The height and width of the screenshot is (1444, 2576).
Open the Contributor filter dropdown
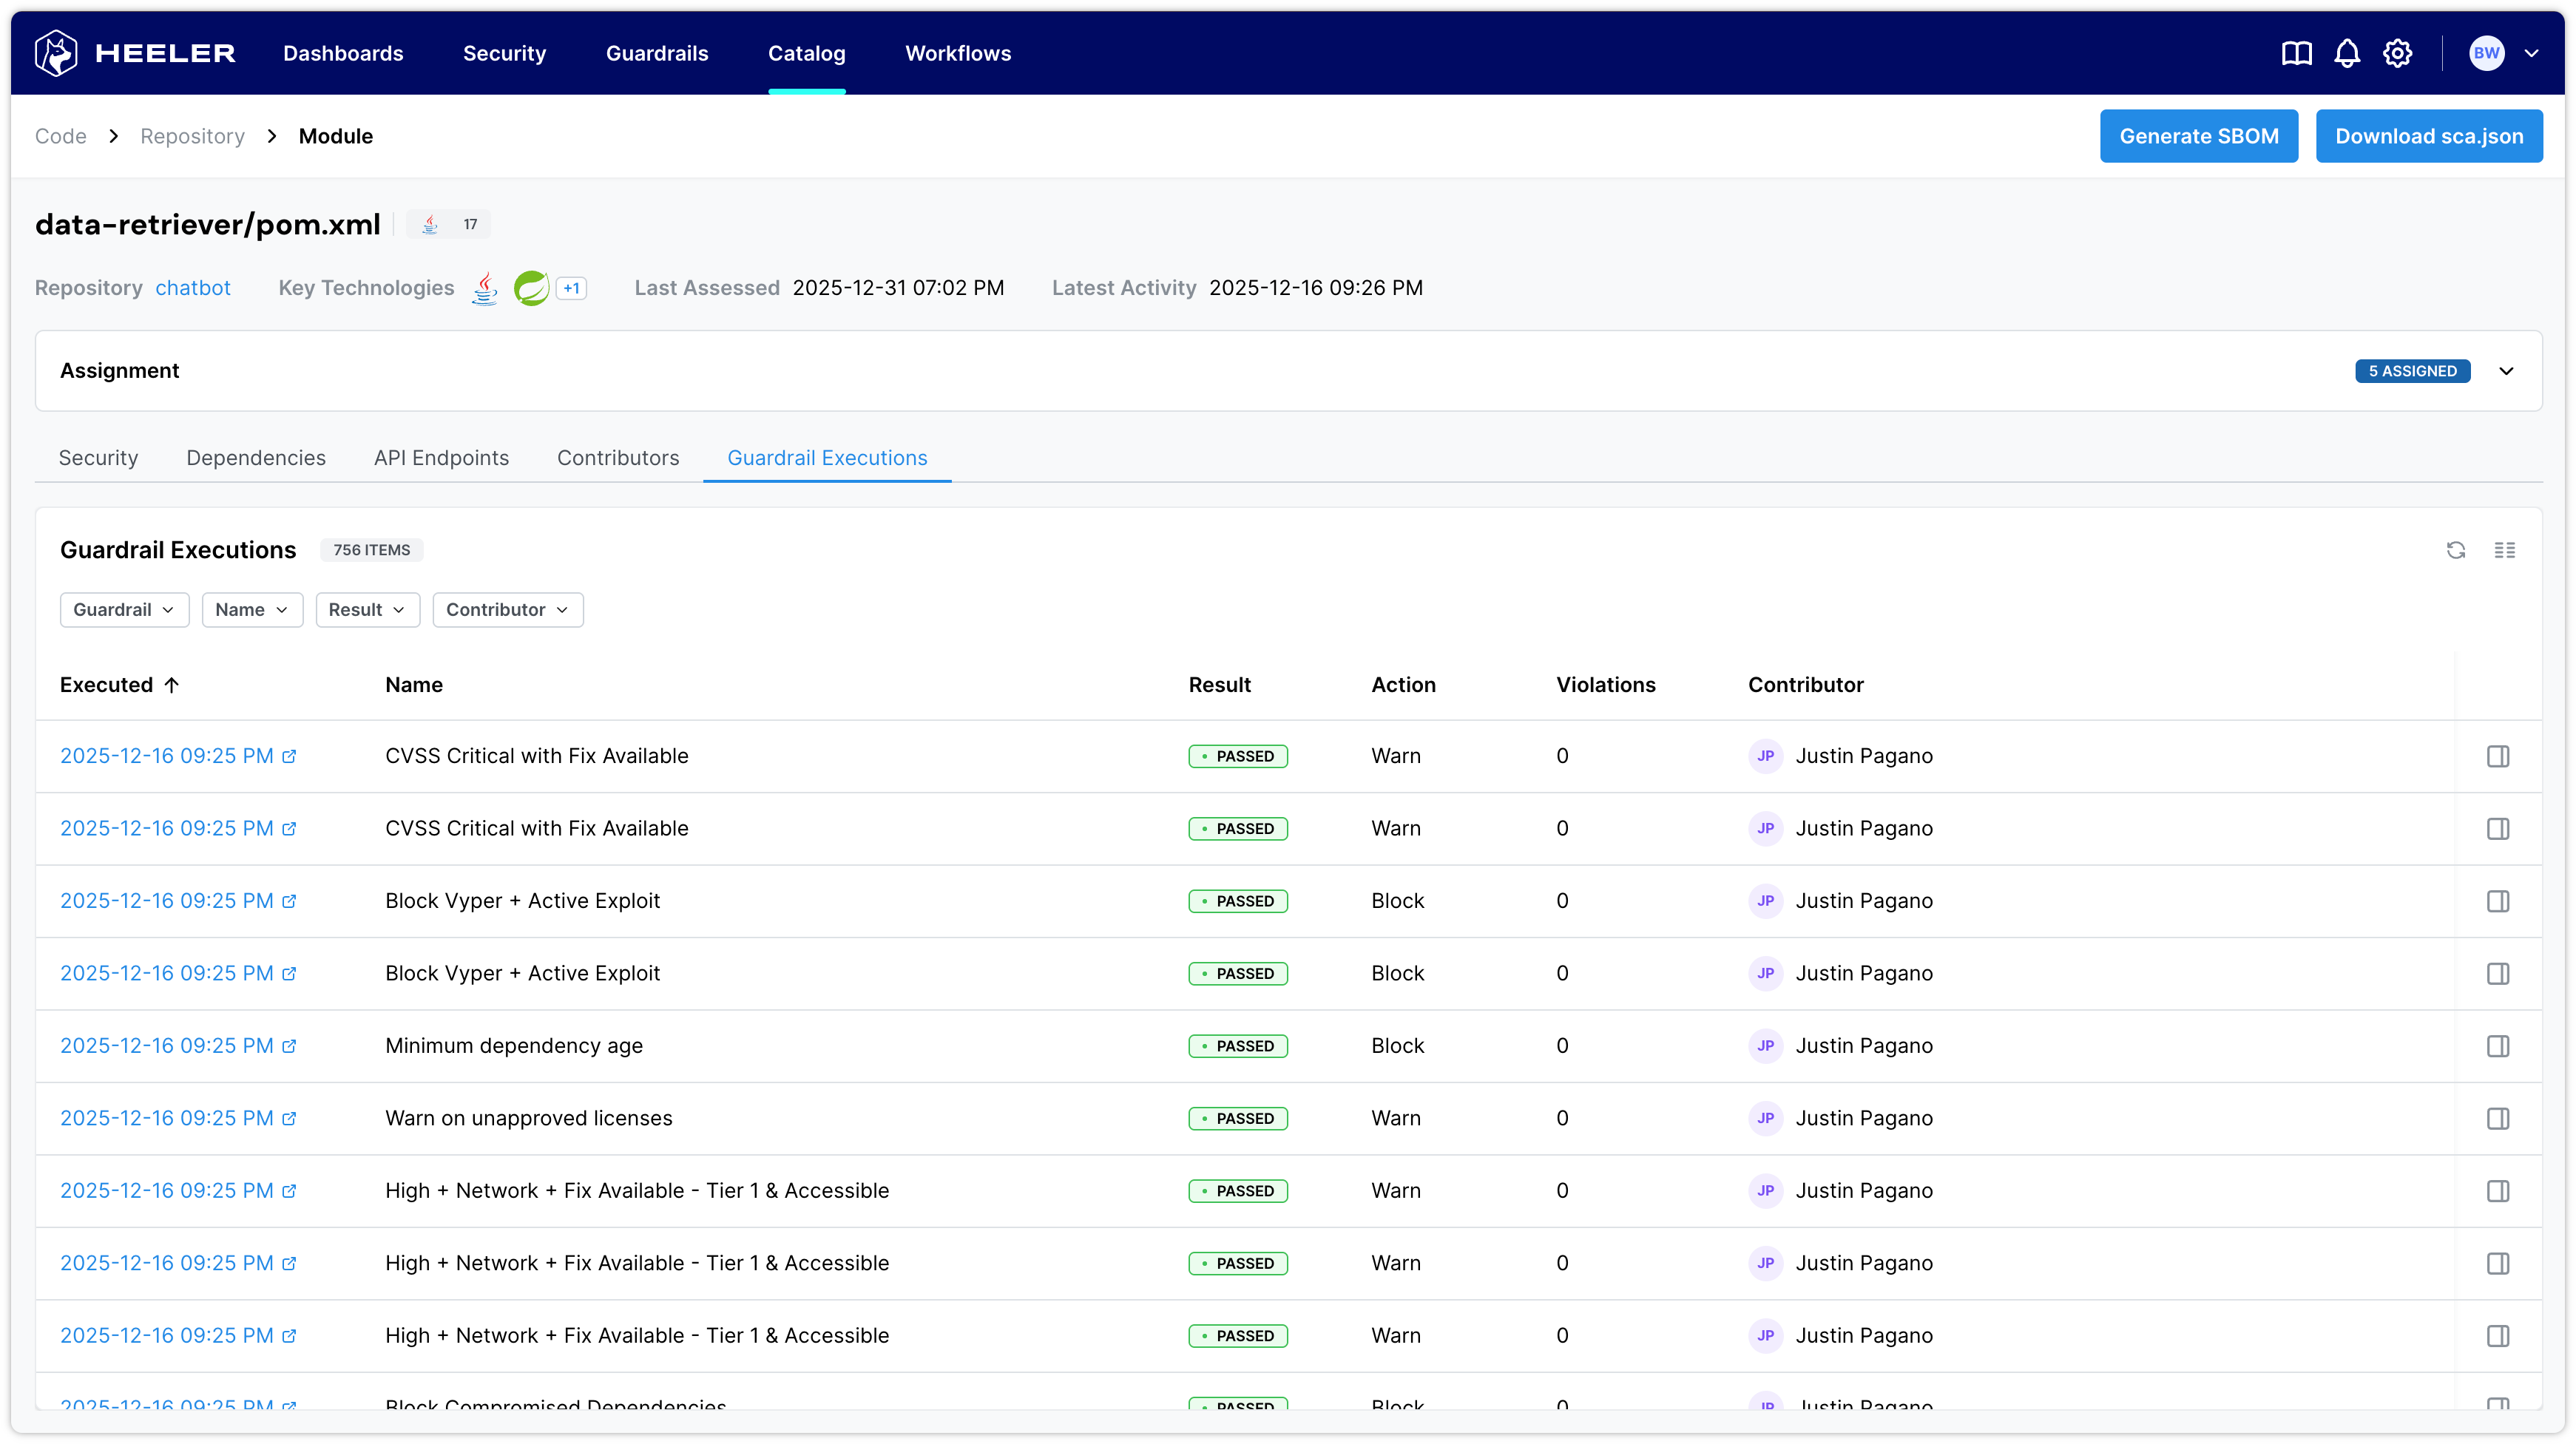tap(507, 610)
